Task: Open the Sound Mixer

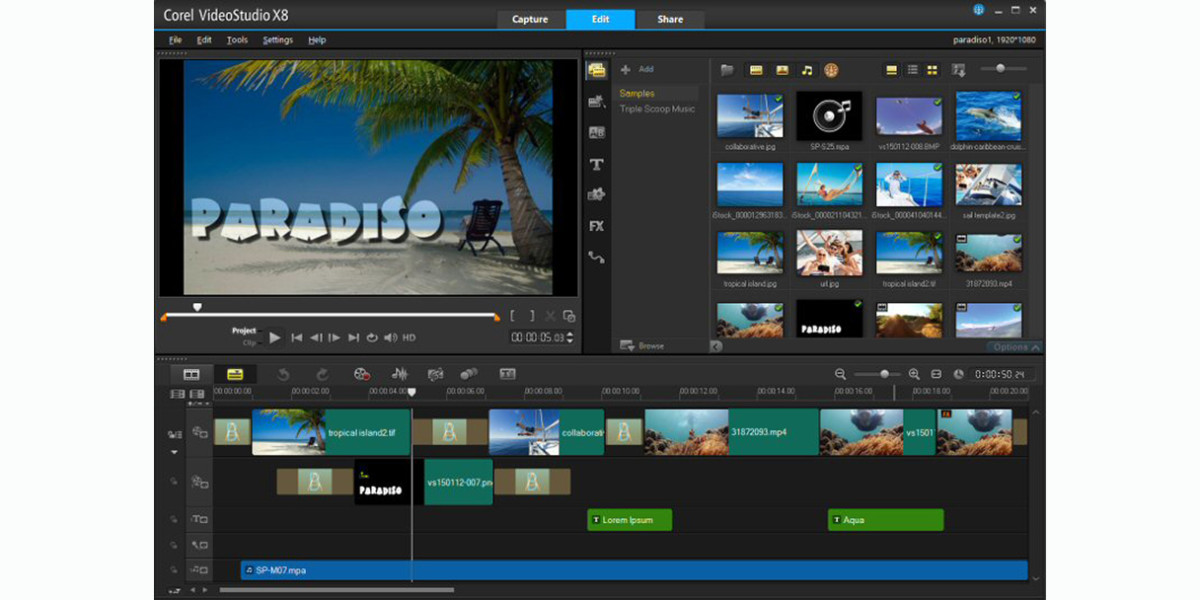Action: coord(401,373)
